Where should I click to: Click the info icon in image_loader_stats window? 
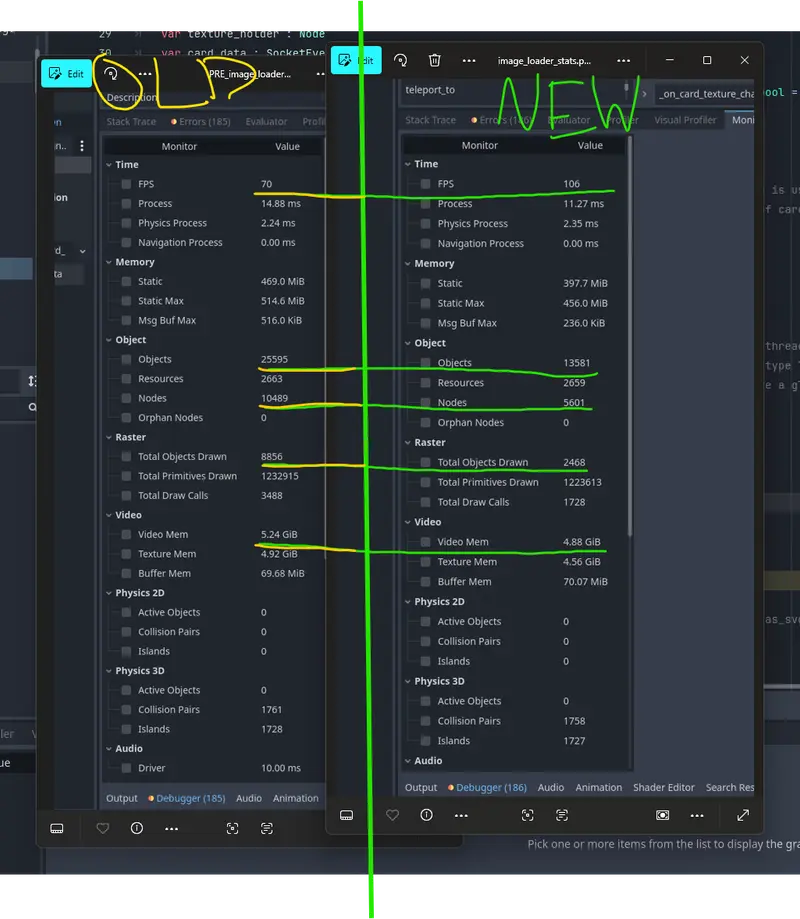point(425,815)
